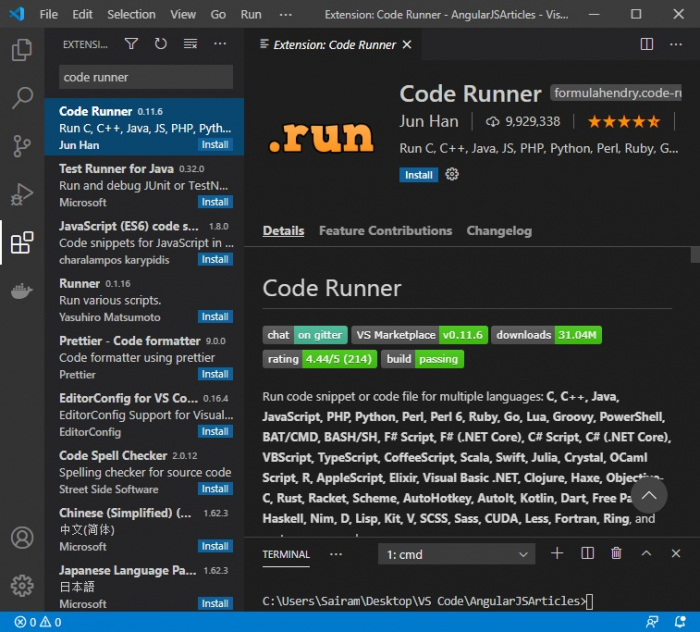Click the filter extensions funnel icon
700x632 pixels.
[131, 44]
